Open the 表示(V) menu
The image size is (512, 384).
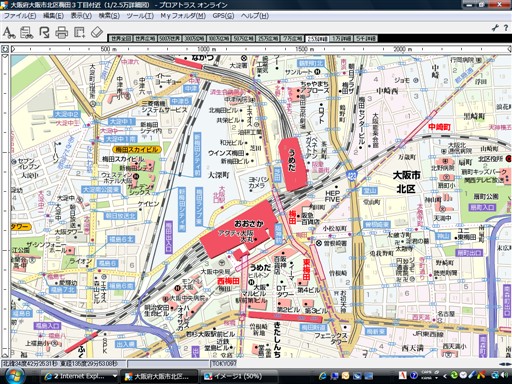(81, 16)
